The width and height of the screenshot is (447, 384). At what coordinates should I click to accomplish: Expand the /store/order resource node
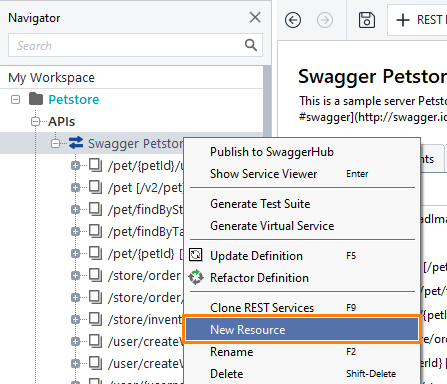[76, 275]
